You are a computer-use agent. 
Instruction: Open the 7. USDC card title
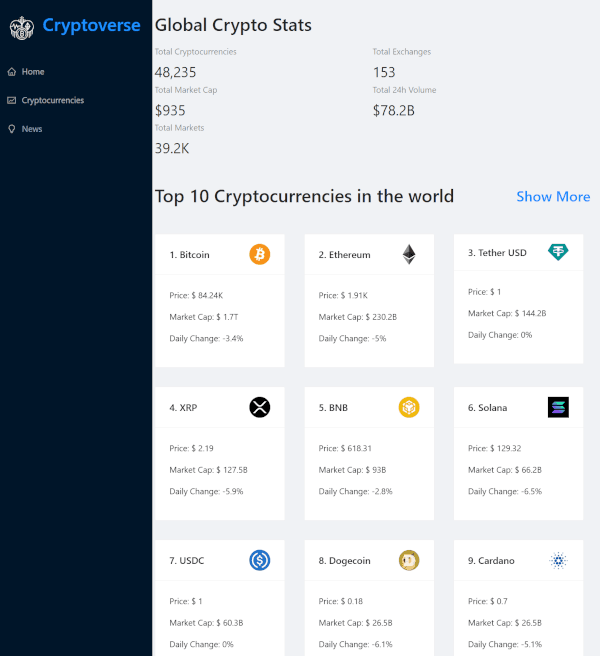coord(187,561)
